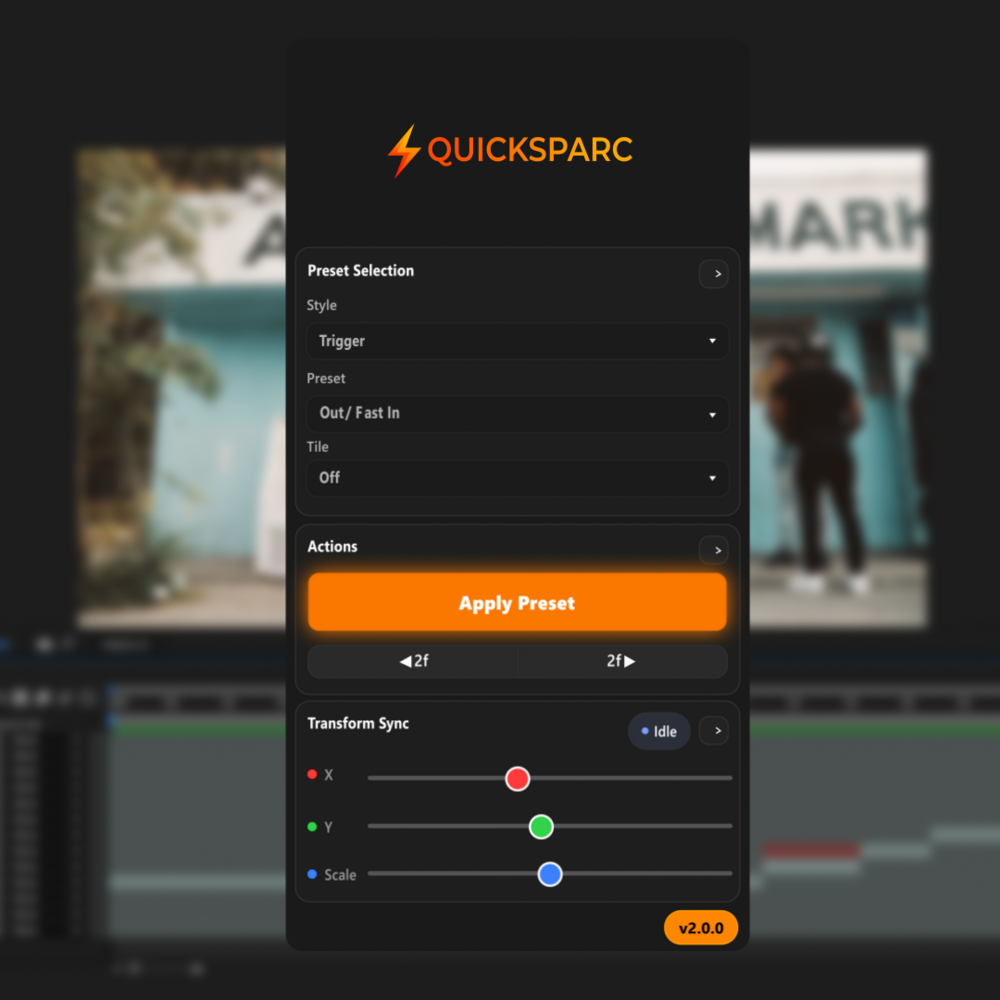This screenshot has width=1000, height=1000.
Task: Click the green Y slider handle
Action: 541,826
